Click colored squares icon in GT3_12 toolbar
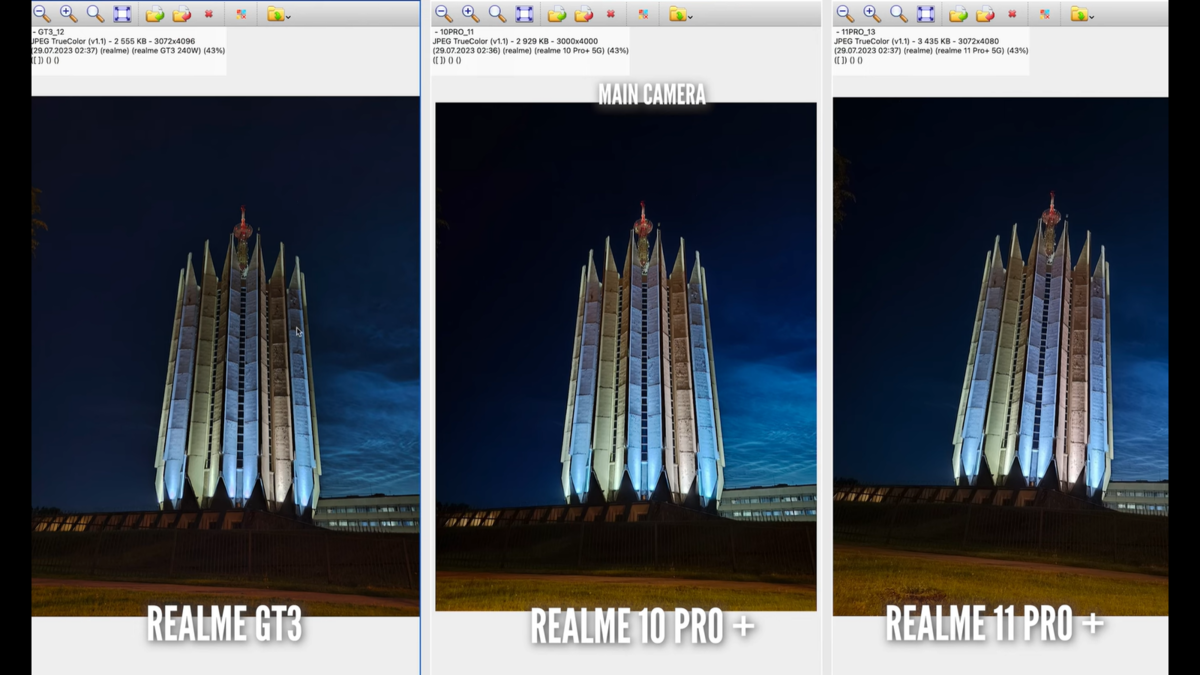 pos(241,14)
